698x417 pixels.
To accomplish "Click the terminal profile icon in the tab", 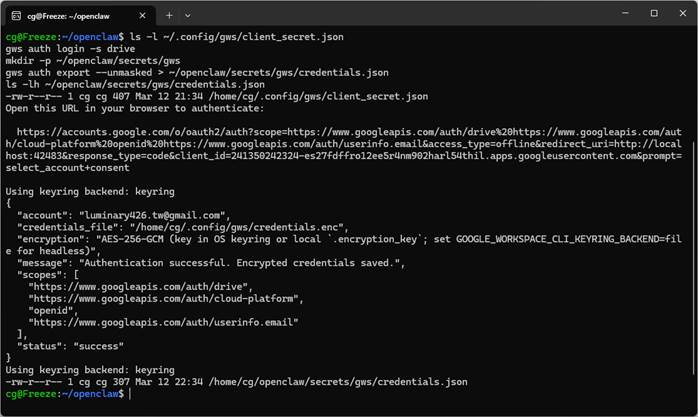I will click(14, 14).
